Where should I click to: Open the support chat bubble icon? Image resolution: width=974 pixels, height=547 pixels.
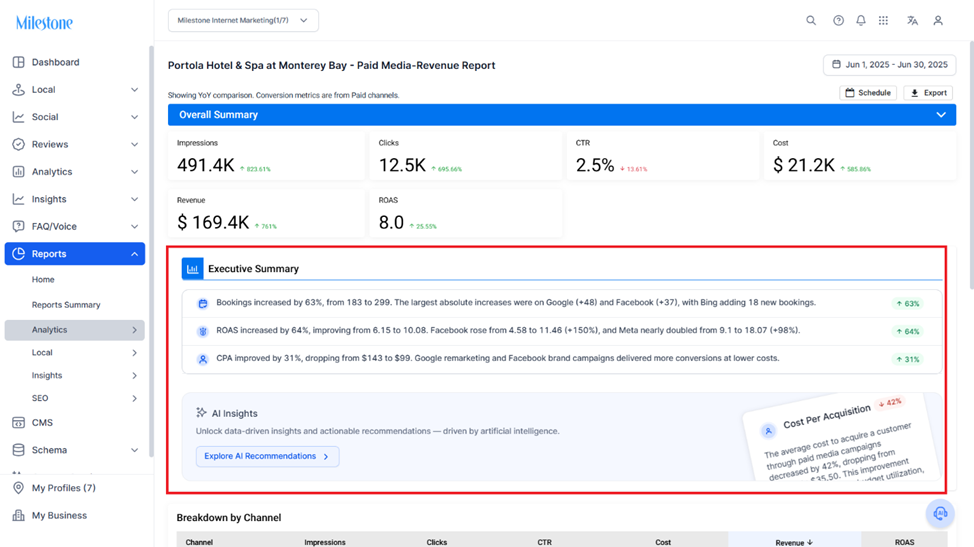940,513
